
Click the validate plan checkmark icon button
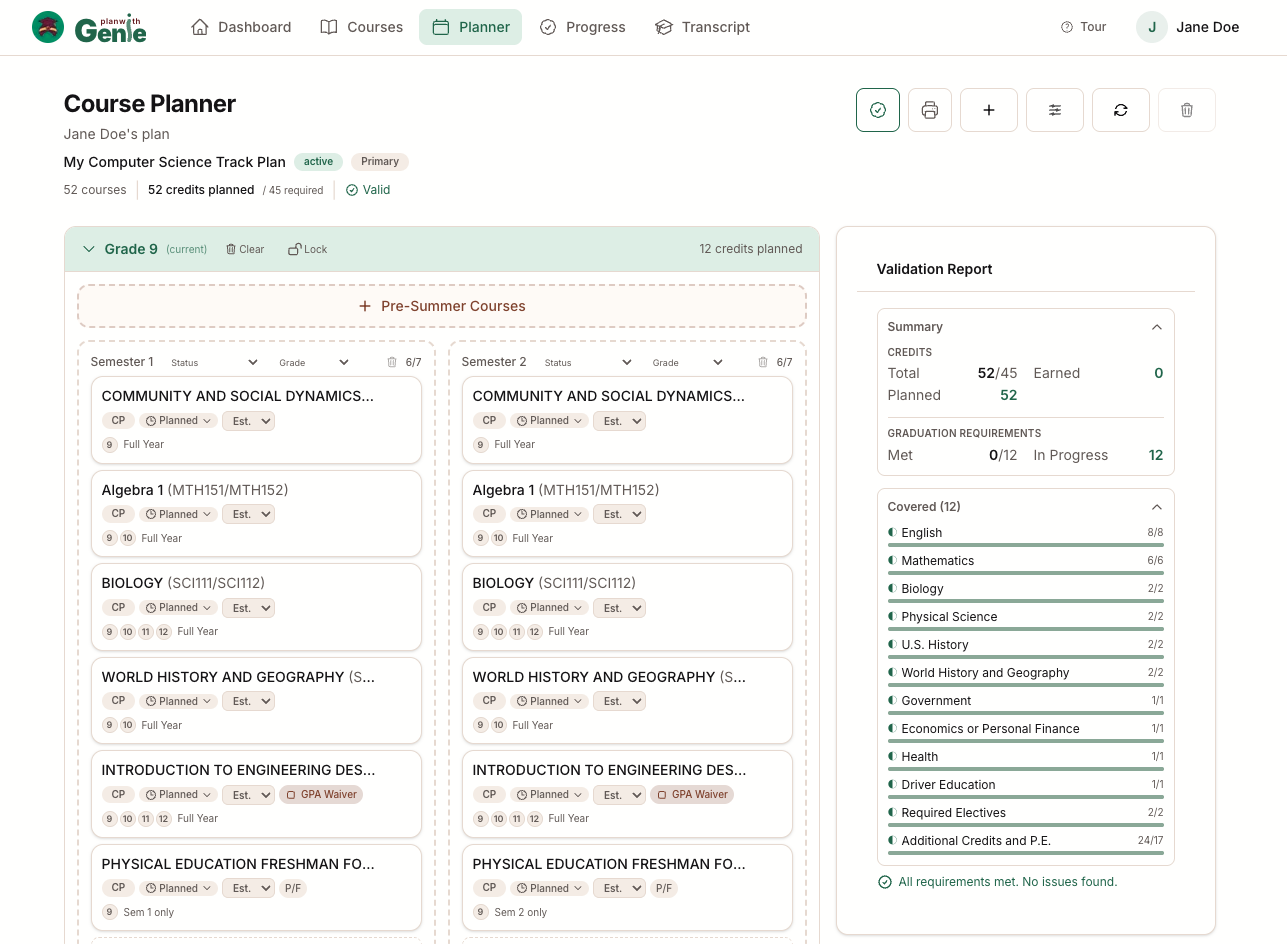point(878,110)
